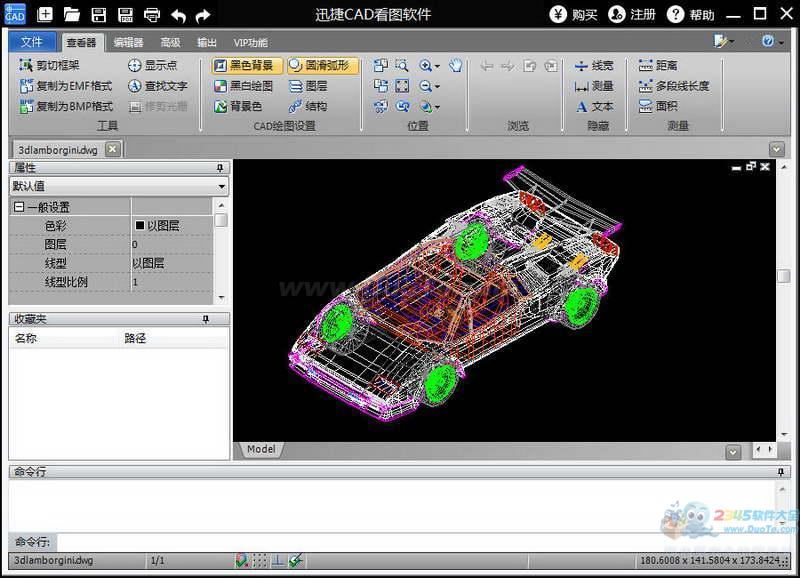Click the print icon in title bar
This screenshot has width=800, height=578.
click(x=151, y=15)
